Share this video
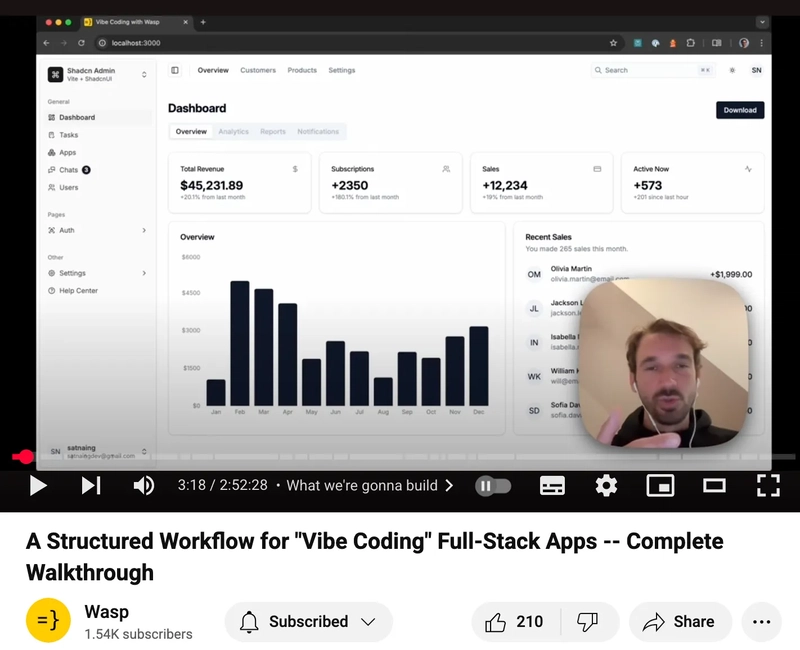 [x=680, y=621]
